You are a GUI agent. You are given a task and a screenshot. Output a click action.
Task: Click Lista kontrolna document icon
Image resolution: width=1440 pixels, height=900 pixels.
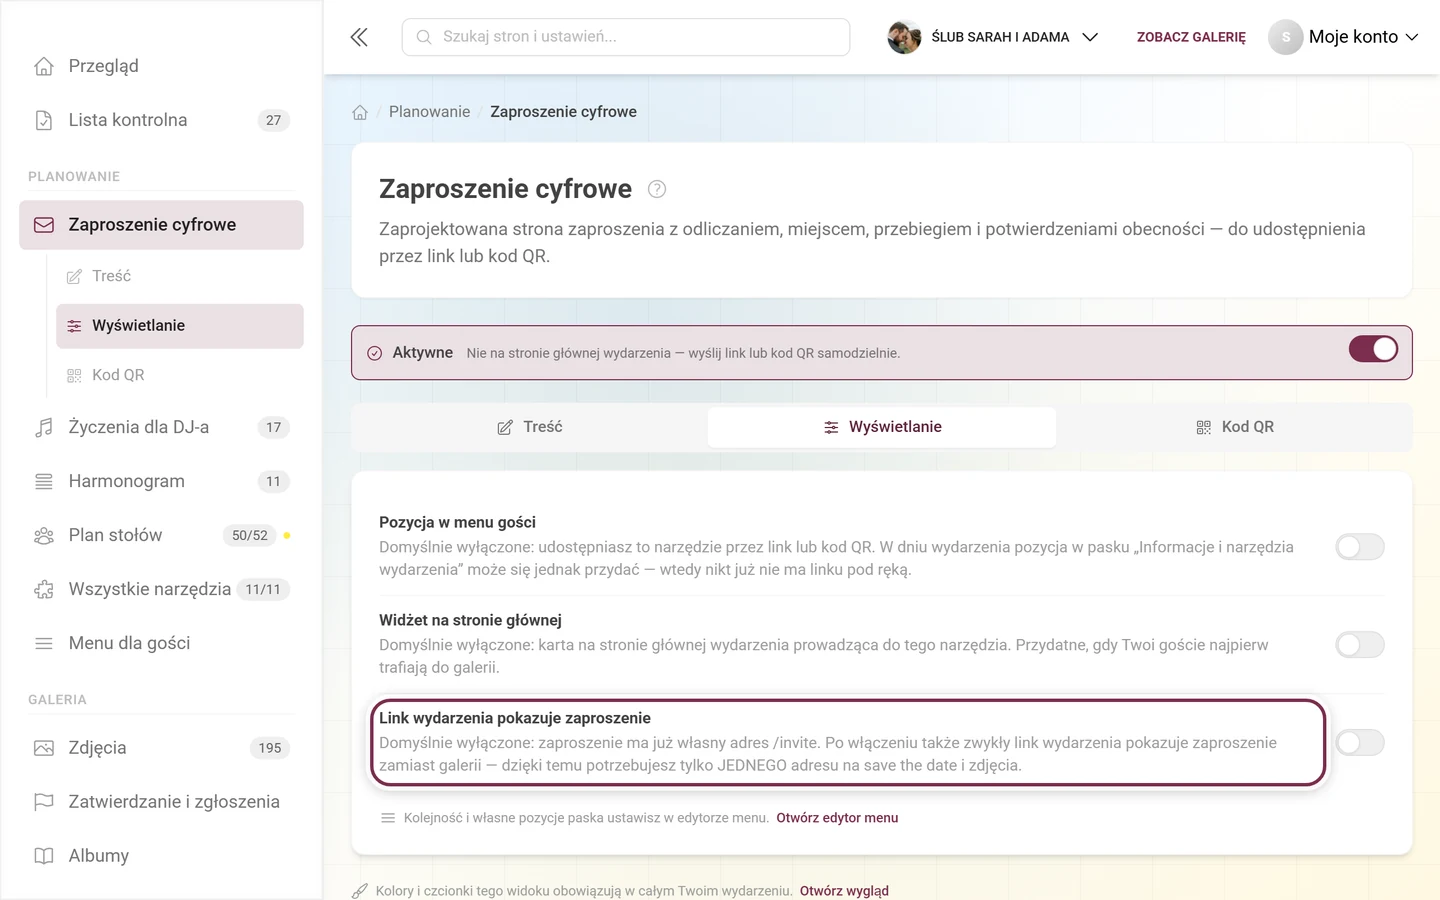[x=44, y=120]
